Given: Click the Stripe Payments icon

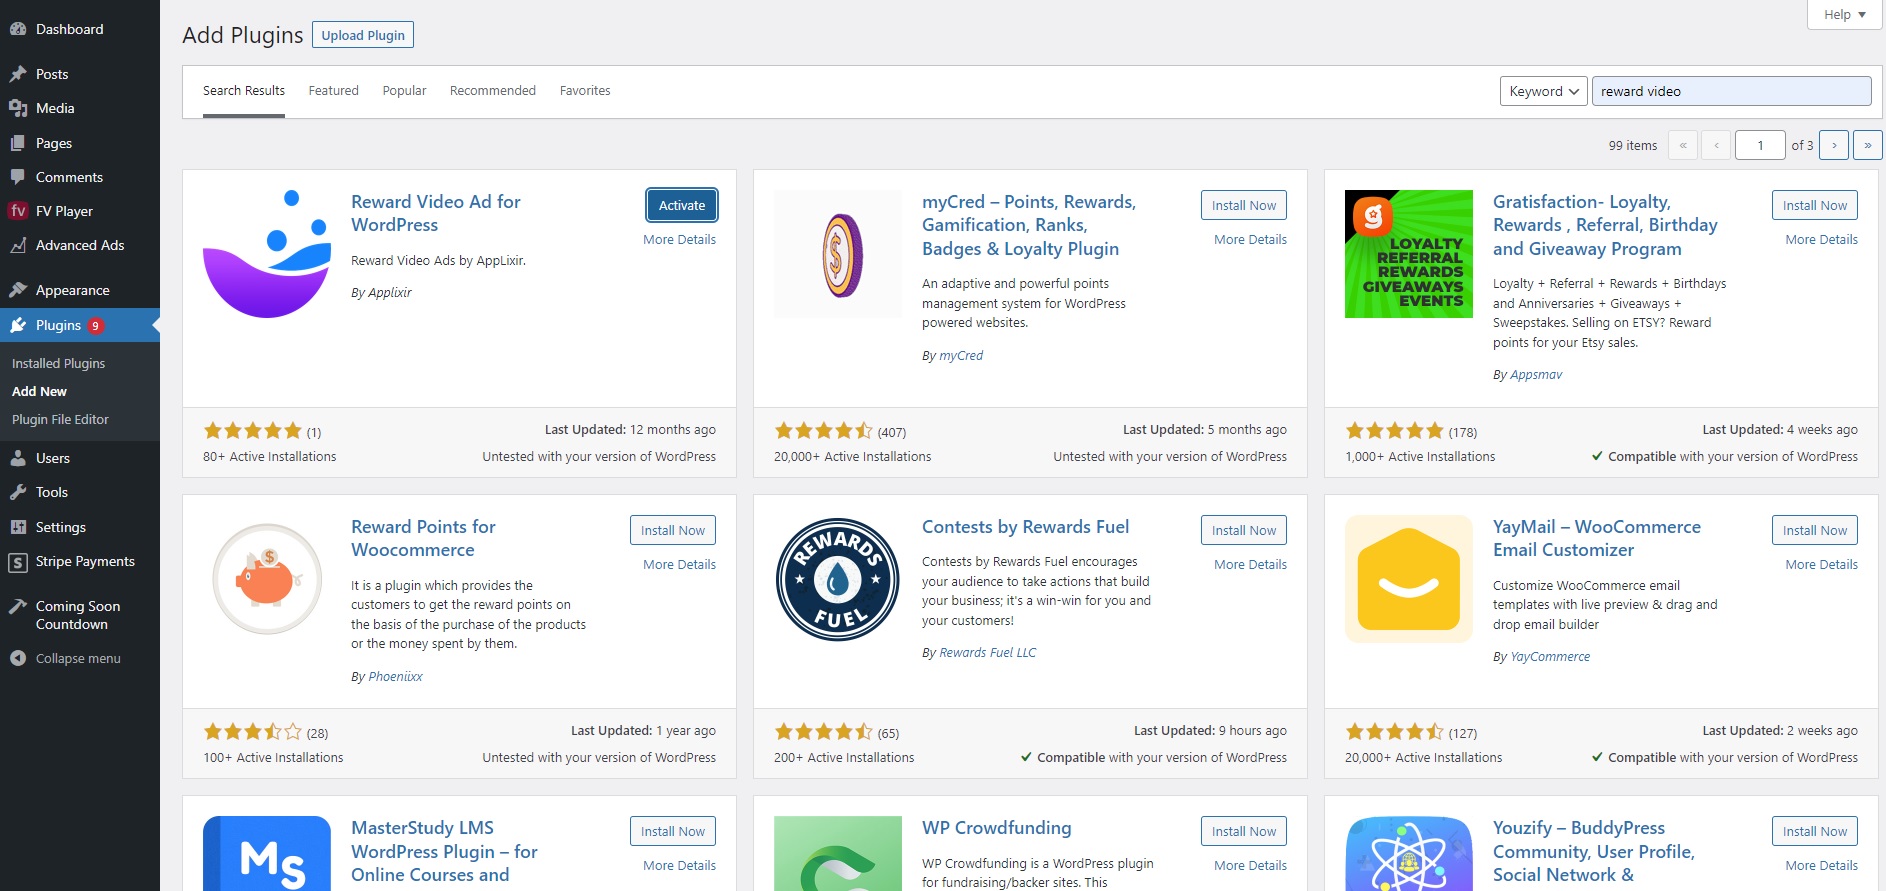Looking at the screenshot, I should coord(18,562).
